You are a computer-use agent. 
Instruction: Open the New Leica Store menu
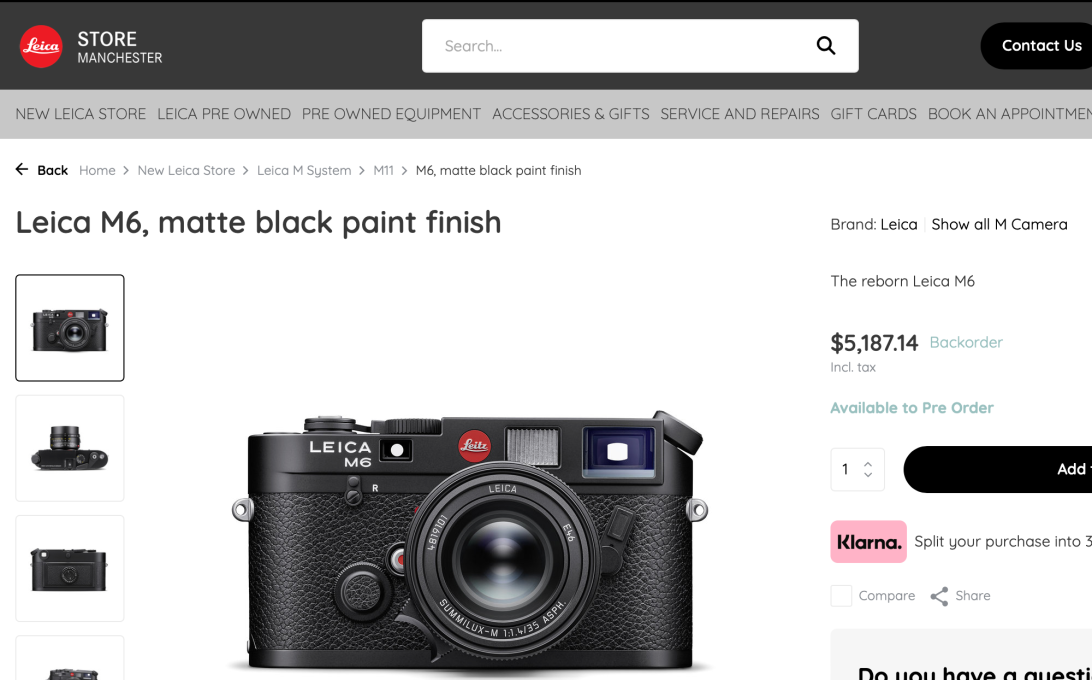(81, 114)
